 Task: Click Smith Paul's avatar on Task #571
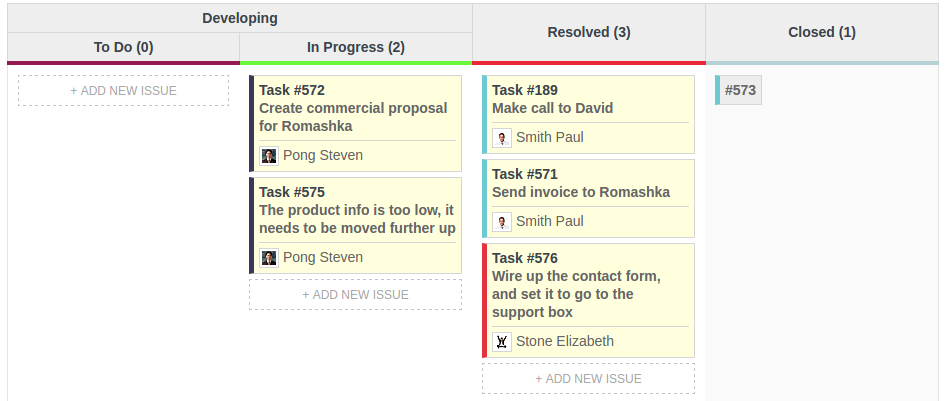(x=502, y=221)
